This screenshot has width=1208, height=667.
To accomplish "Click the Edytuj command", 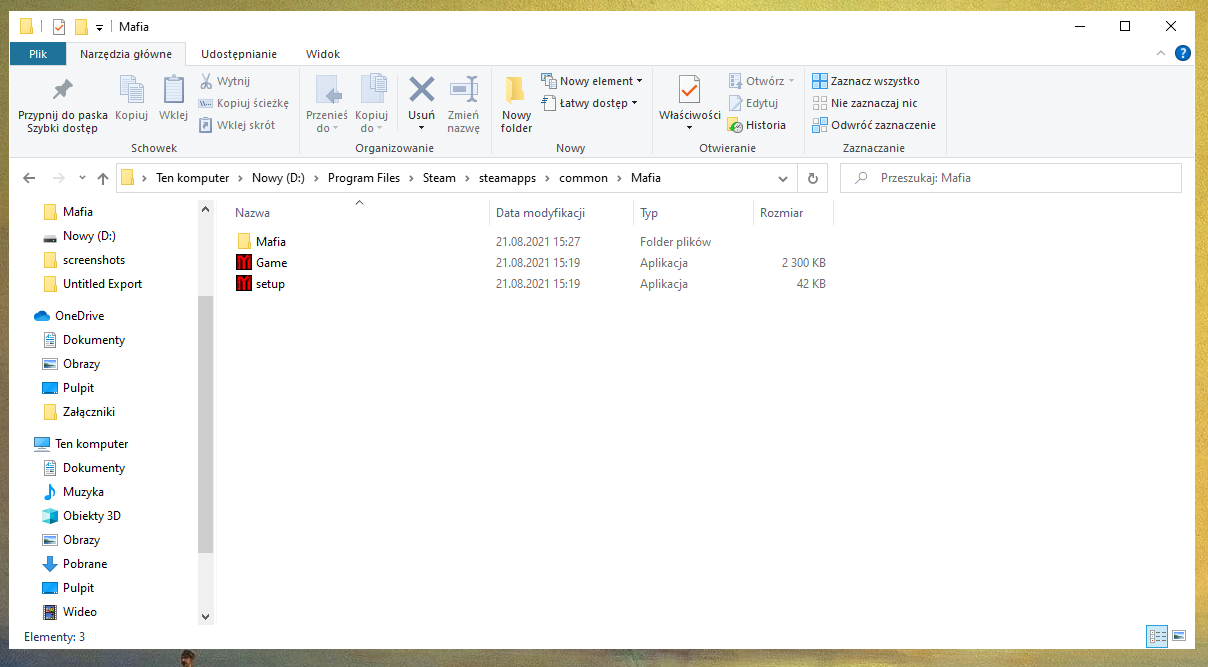I will click(752, 103).
